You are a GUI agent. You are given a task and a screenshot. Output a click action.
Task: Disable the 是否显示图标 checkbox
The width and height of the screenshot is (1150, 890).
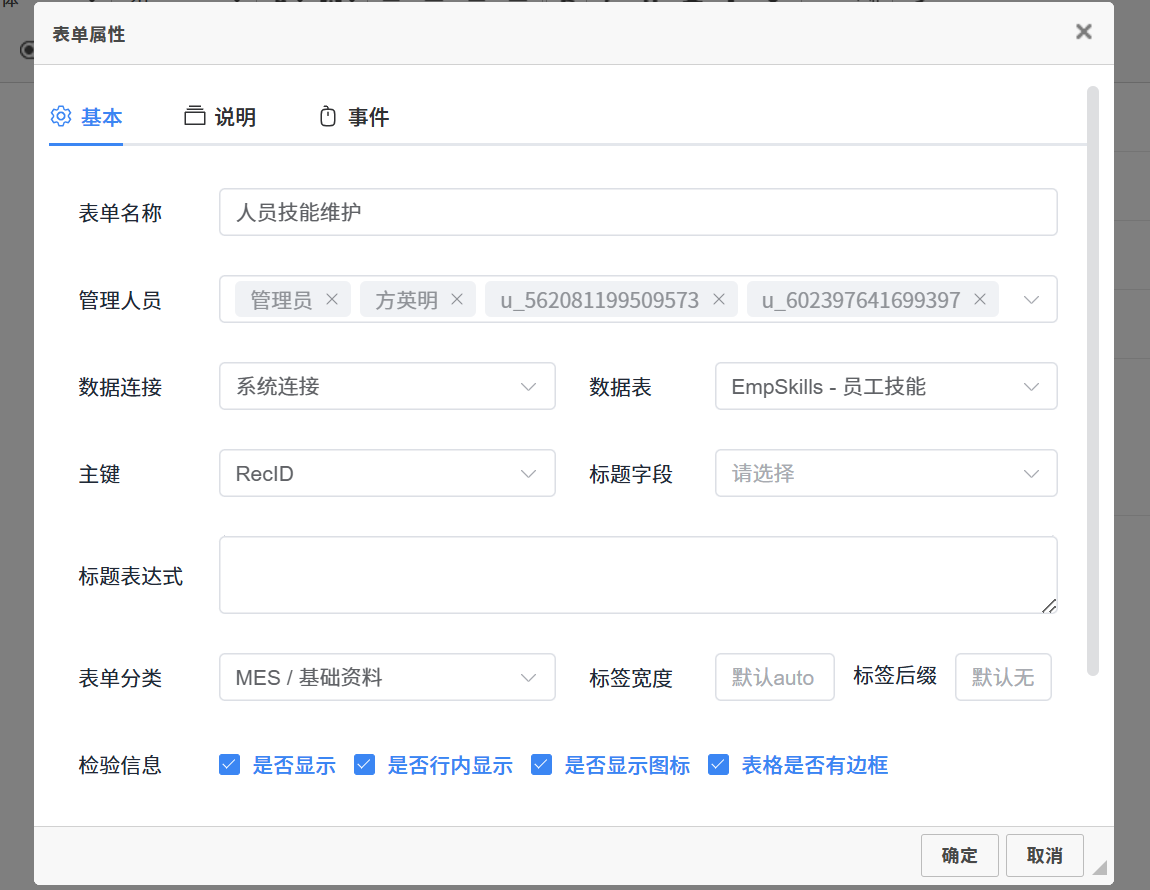click(542, 766)
